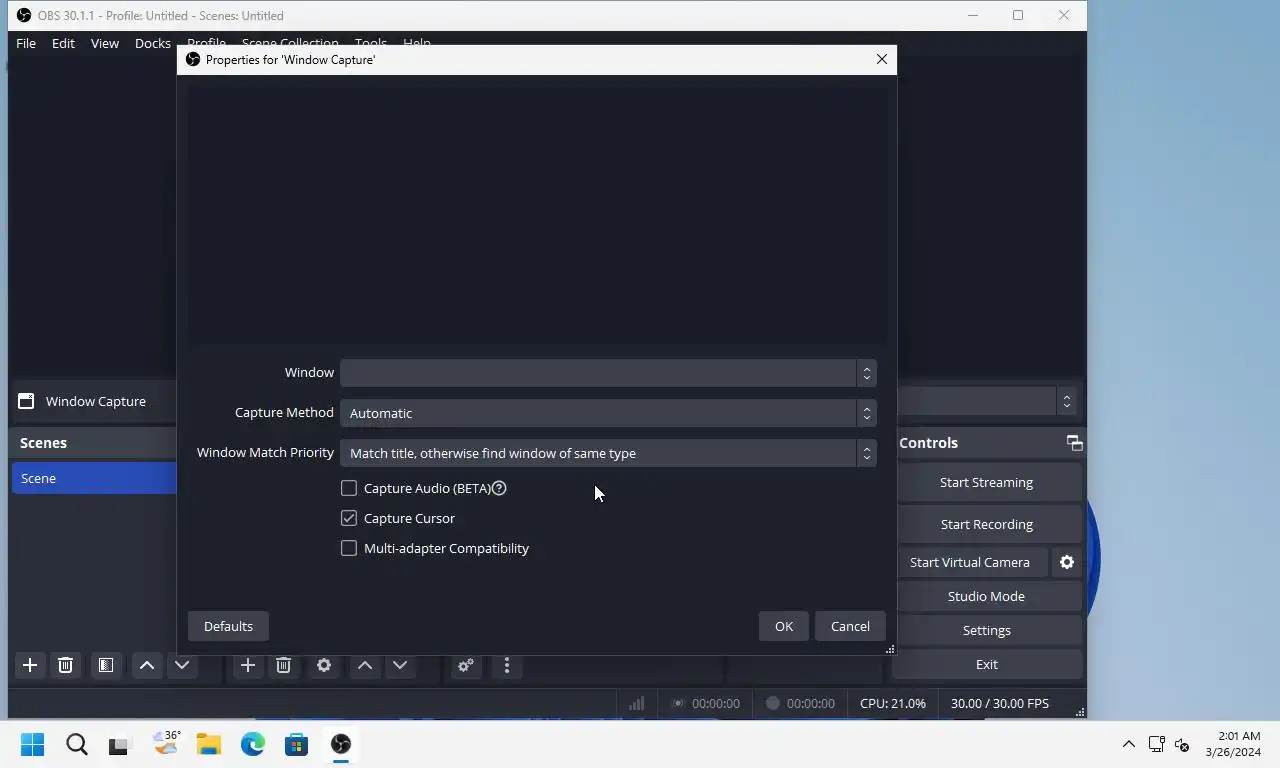Click the volume icon in system tray
The height and width of the screenshot is (768, 1280).
click(x=1182, y=744)
